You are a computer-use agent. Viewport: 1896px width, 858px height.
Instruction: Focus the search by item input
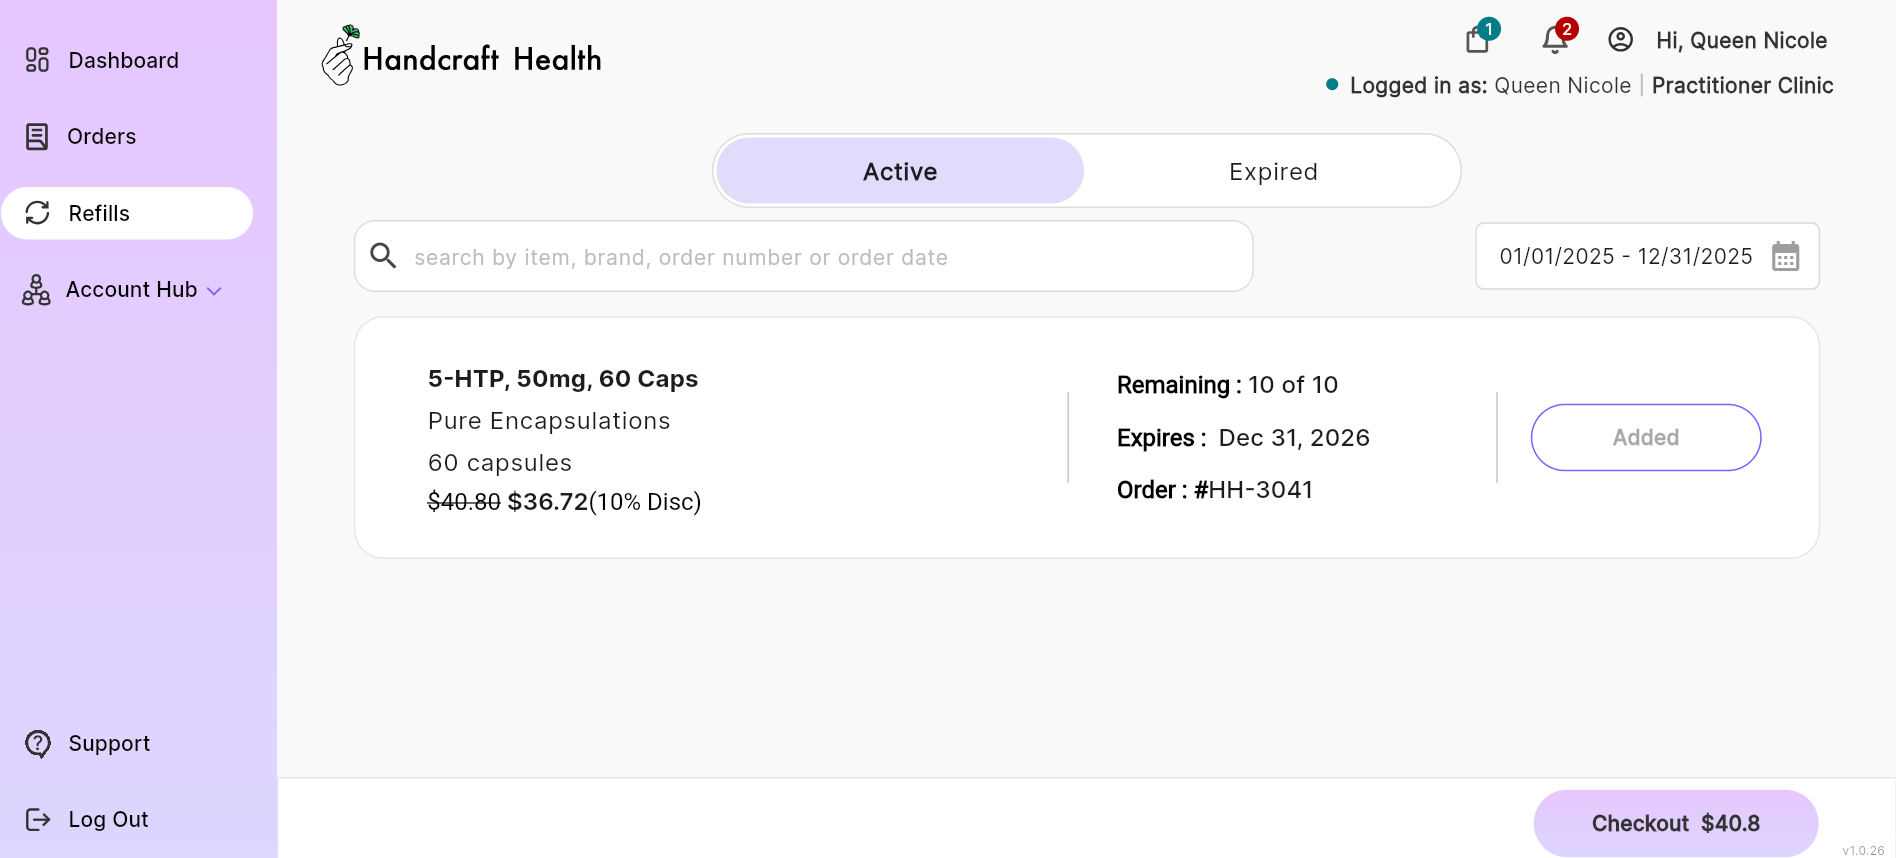point(820,257)
